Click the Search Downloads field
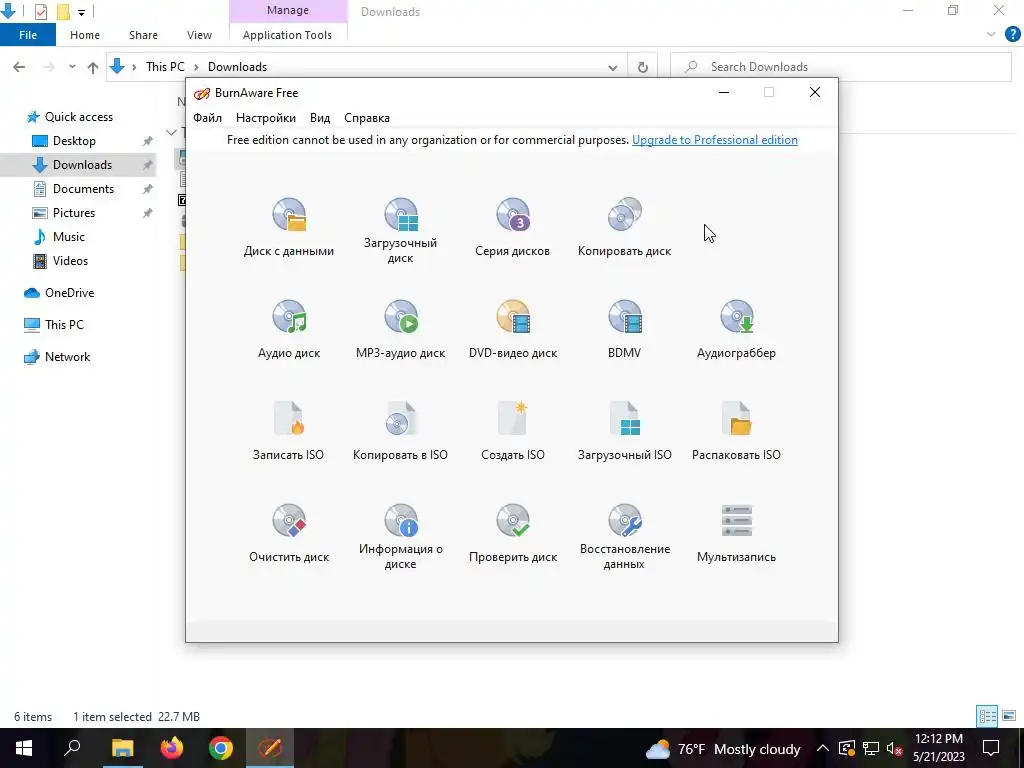Viewport: 1024px width, 768px height. coord(840,67)
